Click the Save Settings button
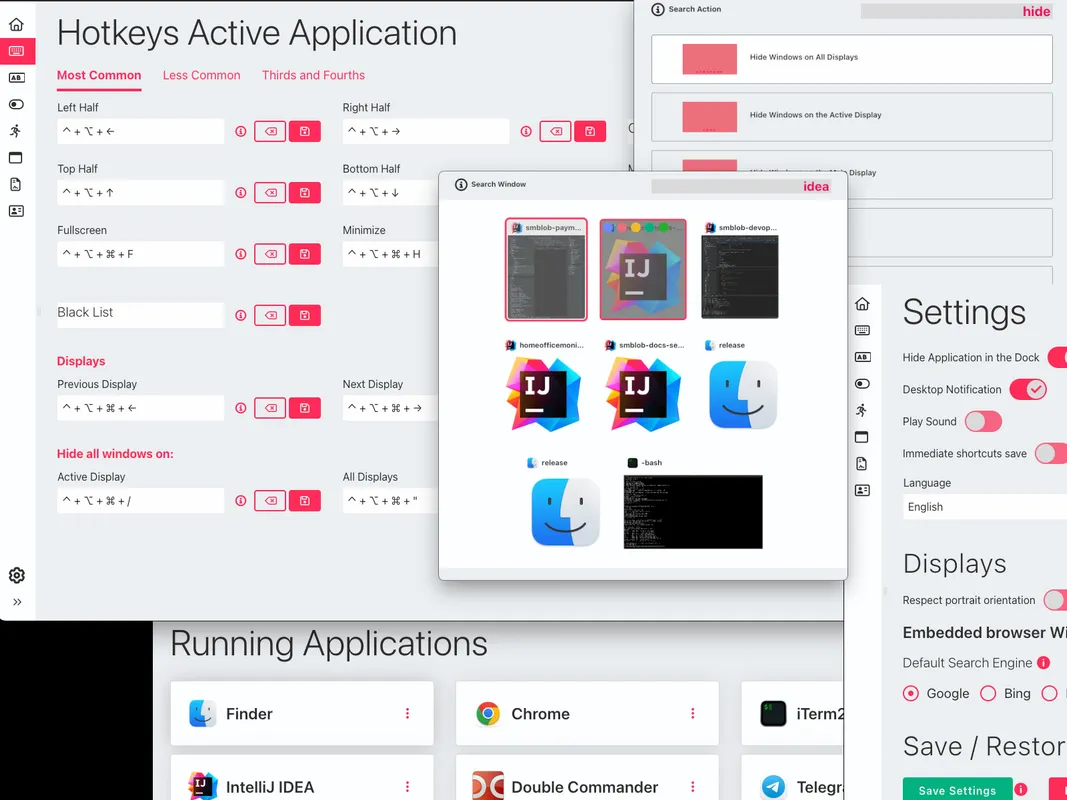The width and height of the screenshot is (1067, 800). (x=956, y=789)
